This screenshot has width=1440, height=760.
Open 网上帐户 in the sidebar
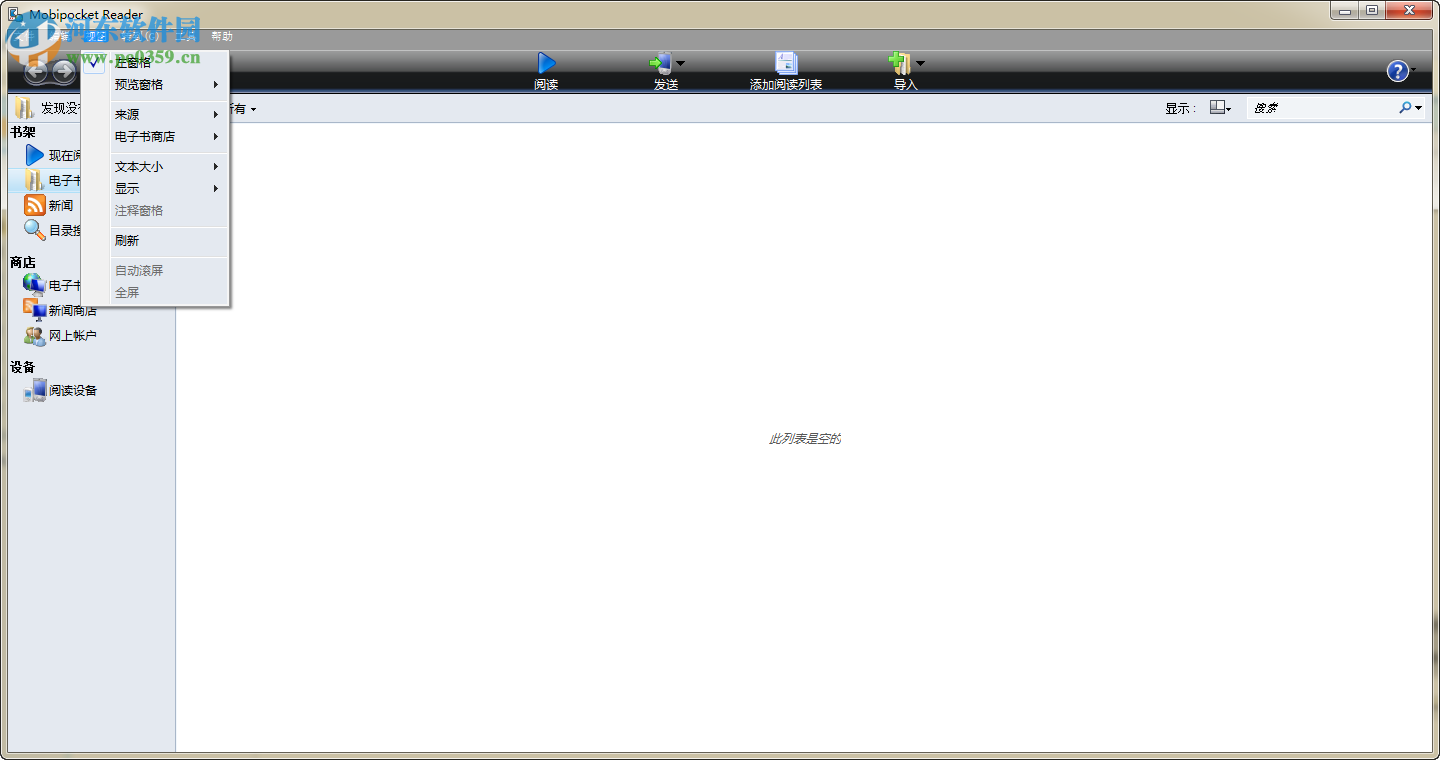(x=60, y=336)
